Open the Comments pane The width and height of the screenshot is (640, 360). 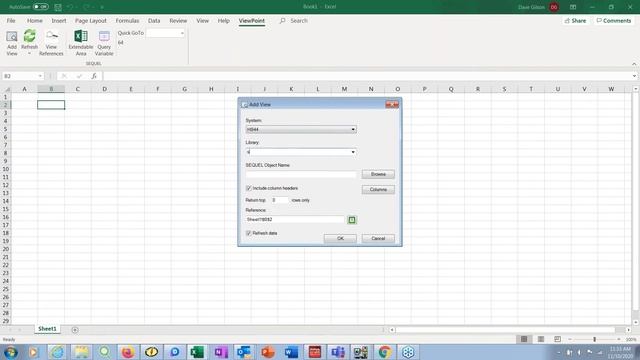pos(613,20)
